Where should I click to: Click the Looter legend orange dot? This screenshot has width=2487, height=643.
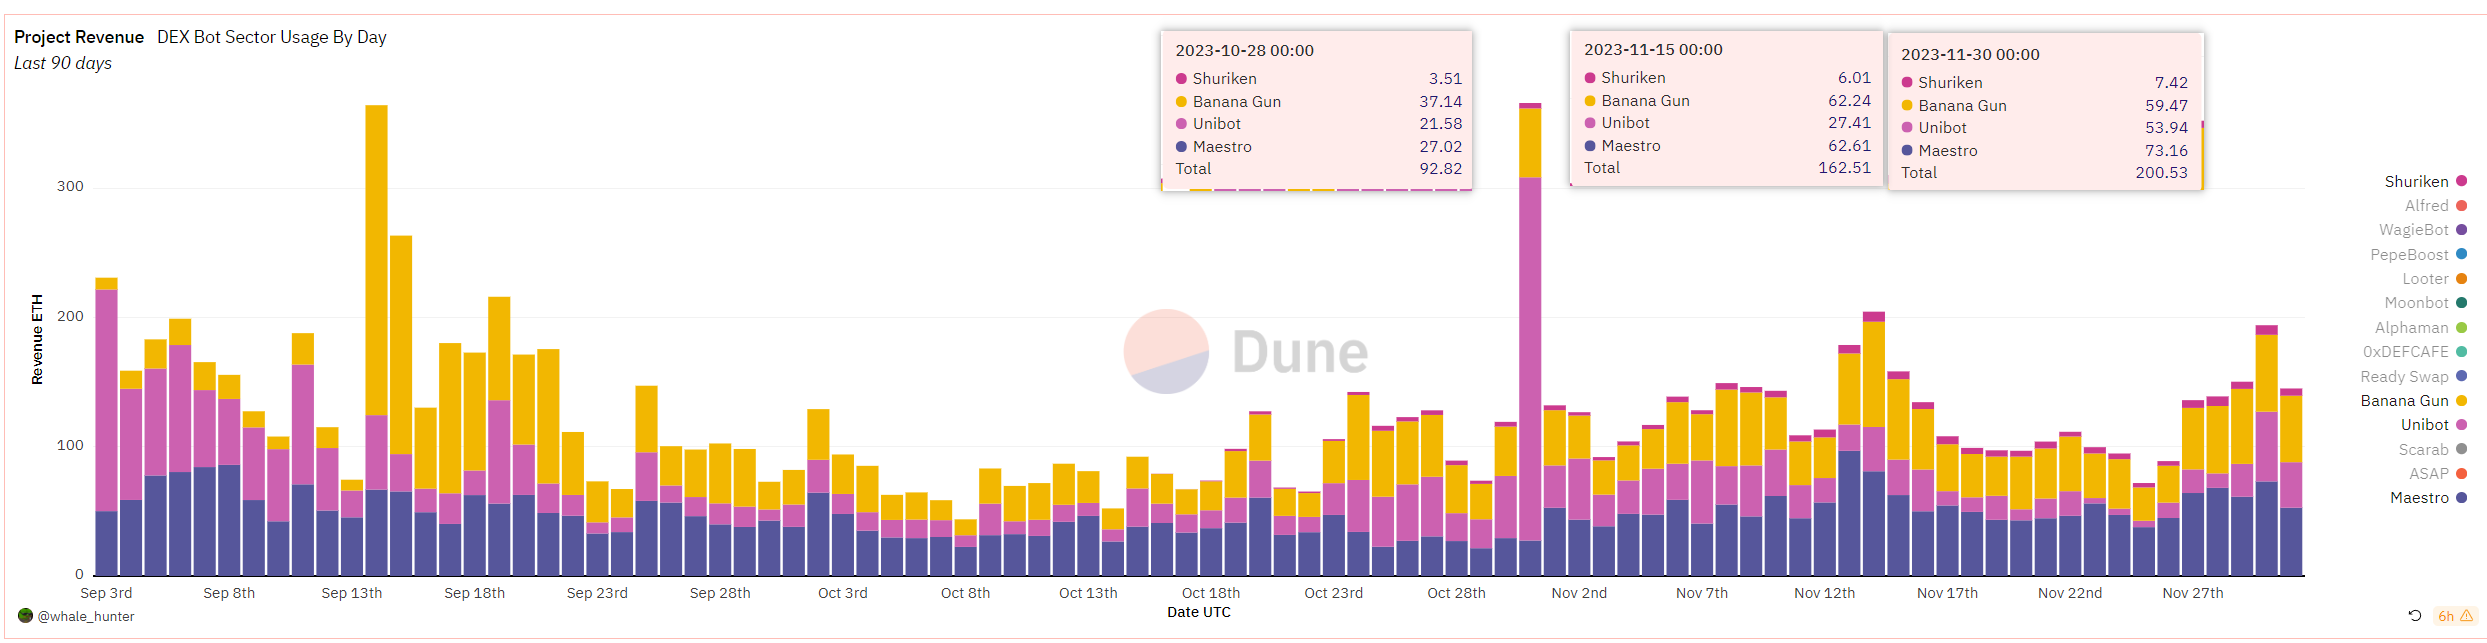[x=2461, y=279]
